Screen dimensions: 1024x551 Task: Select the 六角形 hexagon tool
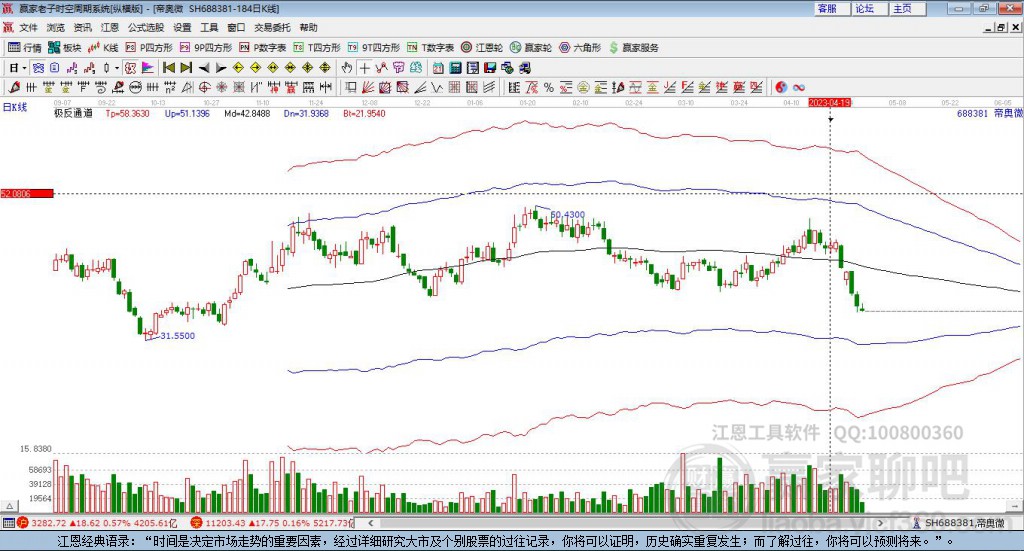tap(580, 48)
